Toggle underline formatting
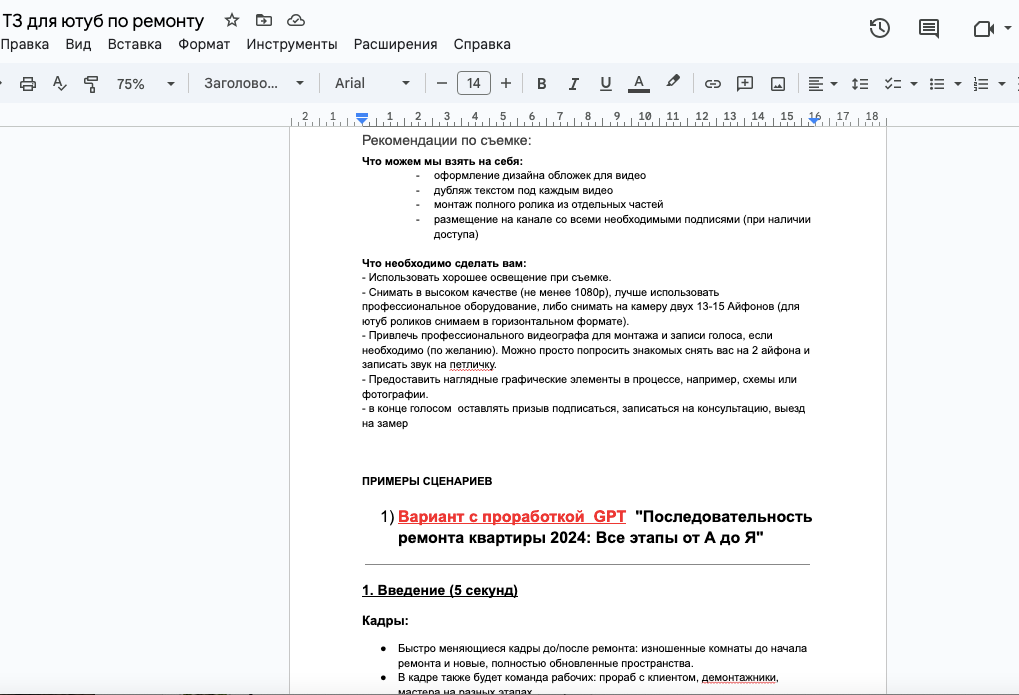Viewport: 1019px width, 695px height. pos(606,83)
